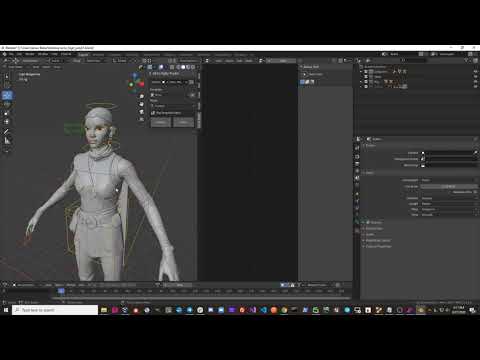Toggle visibility eye of first outliner collection
The height and width of the screenshot is (360, 480).
[x=475, y=71]
